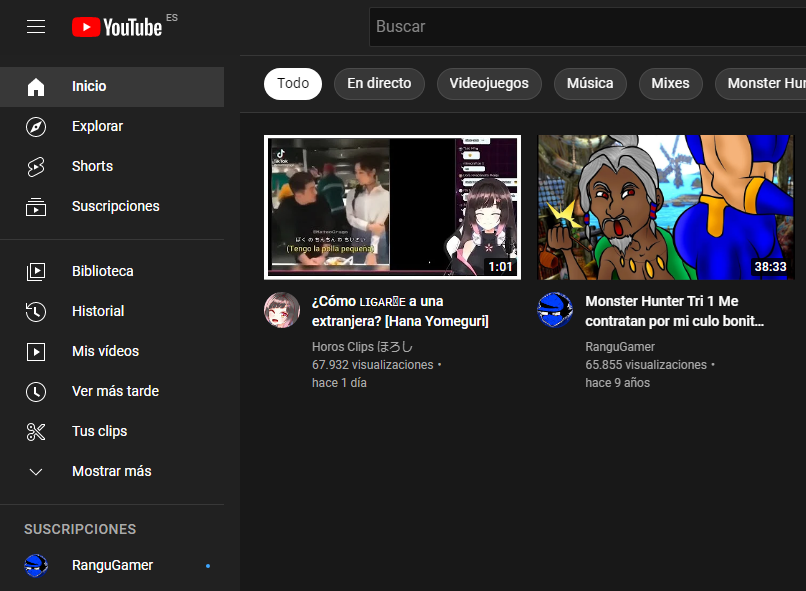Viewport: 806px width, 591px height.
Task: Open RanguGamer channel name under video
Action: click(620, 347)
